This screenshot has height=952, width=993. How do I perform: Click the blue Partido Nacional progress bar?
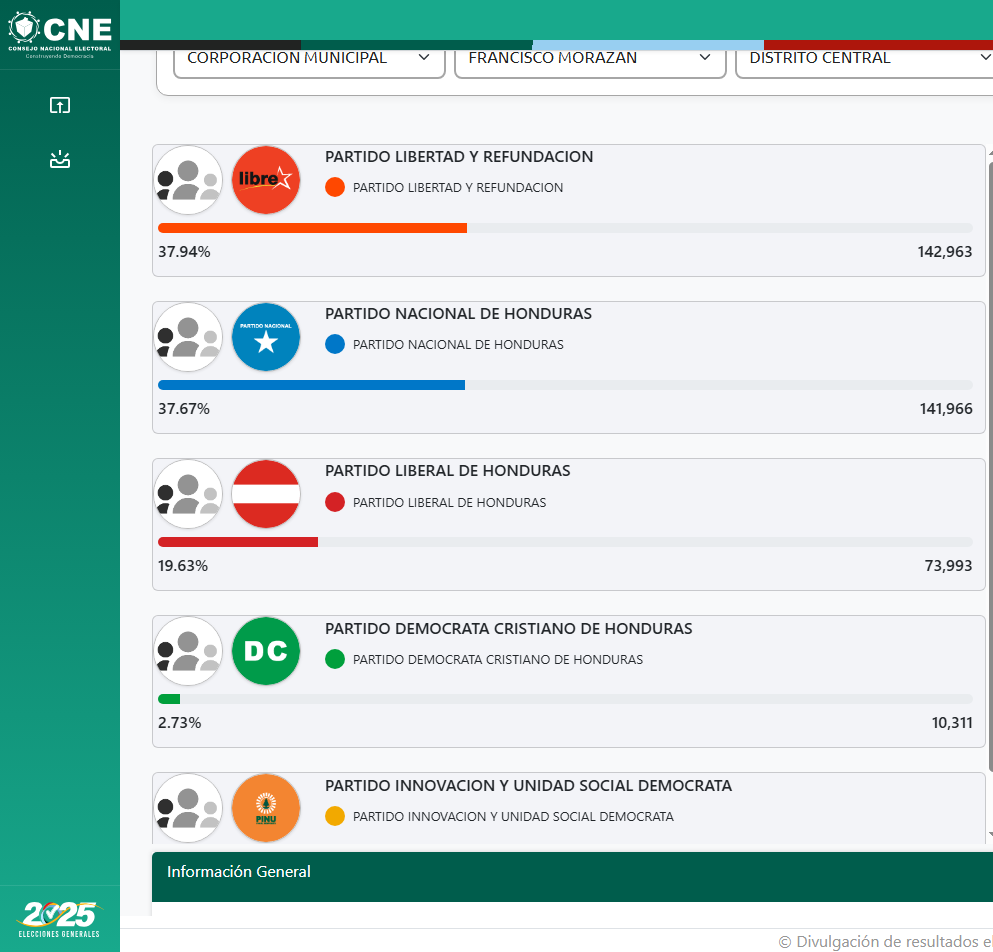[311, 385]
